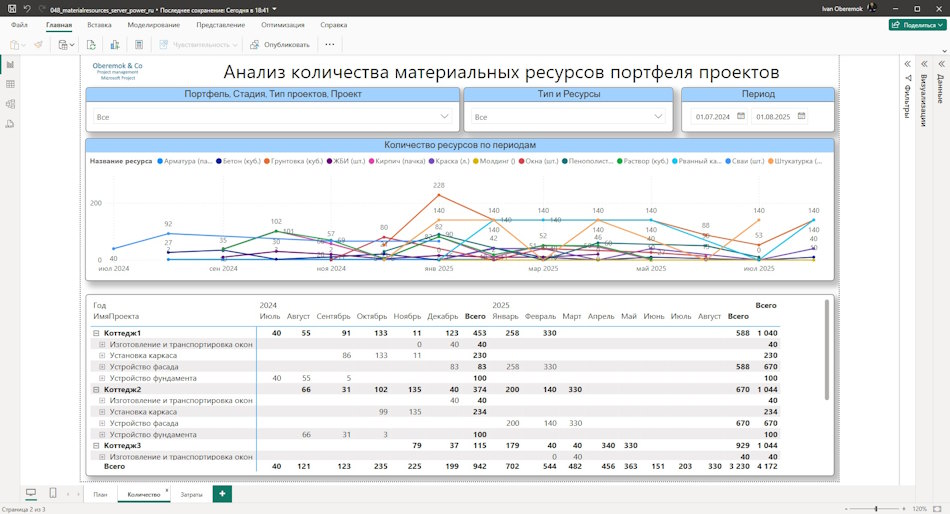This screenshot has width=950, height=514.
Task: Click the Paste clipboard icon in the ribbon
Action: click(x=15, y=44)
